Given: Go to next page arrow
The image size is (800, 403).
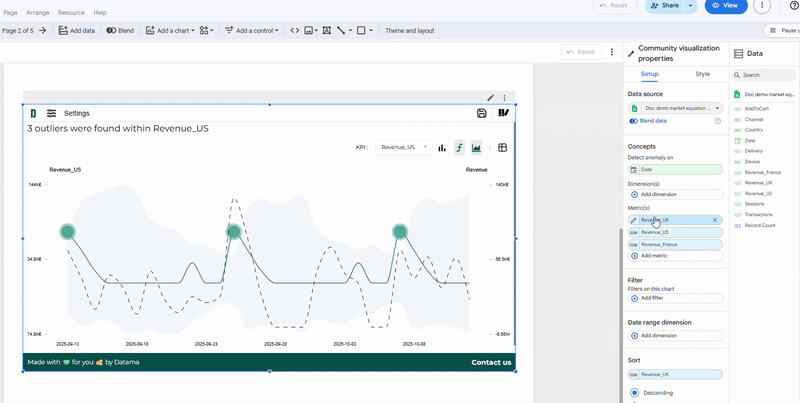Looking at the screenshot, I should 42,31.
